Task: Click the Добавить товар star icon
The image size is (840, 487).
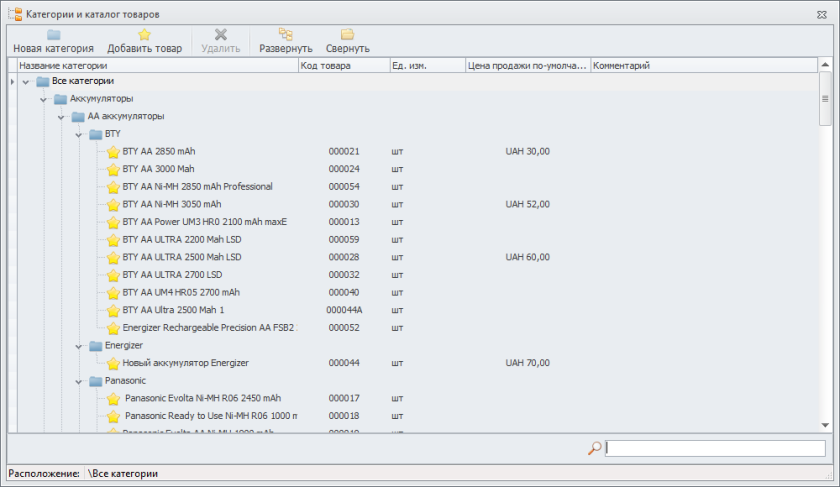Action: point(144,34)
